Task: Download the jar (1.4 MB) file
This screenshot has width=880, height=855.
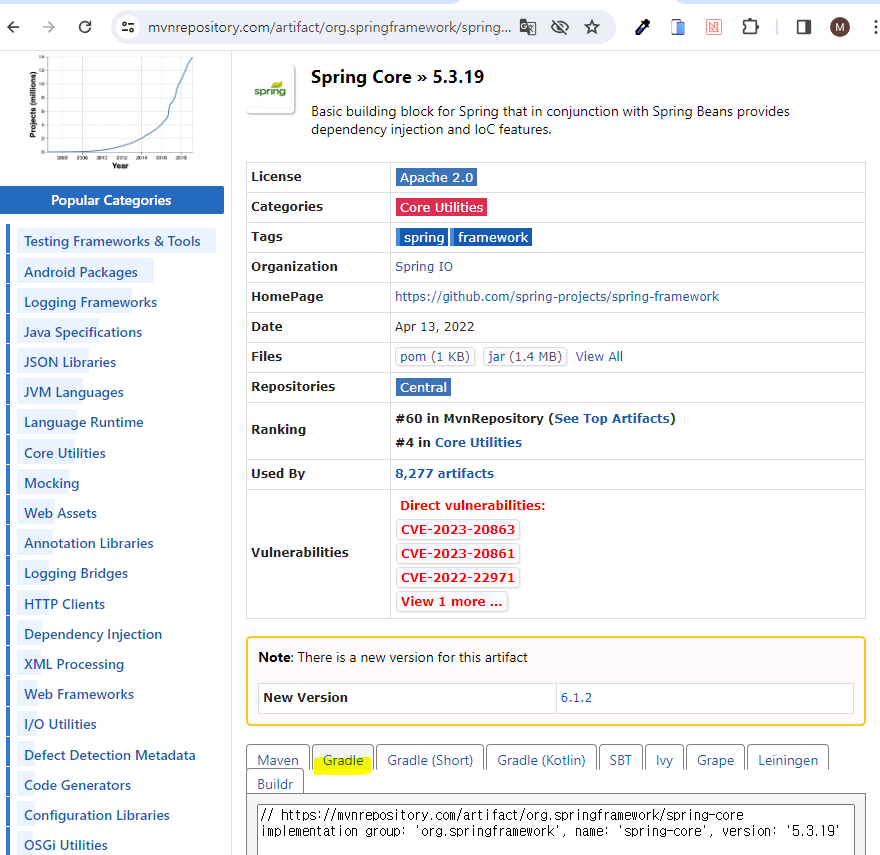Action: click(525, 356)
